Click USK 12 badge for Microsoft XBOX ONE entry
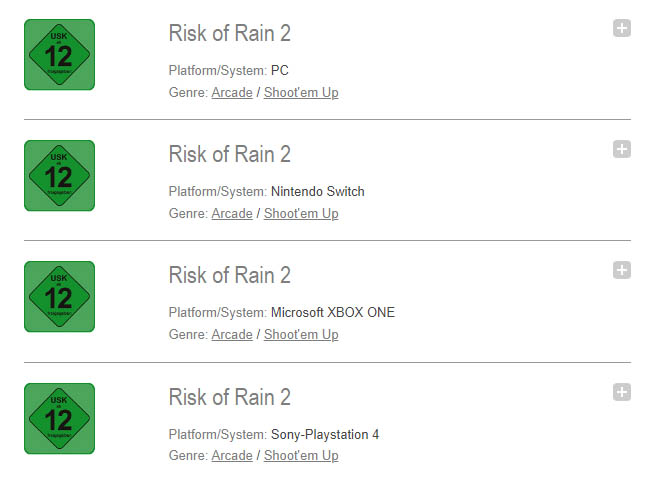The width and height of the screenshot is (655, 480). point(59,297)
